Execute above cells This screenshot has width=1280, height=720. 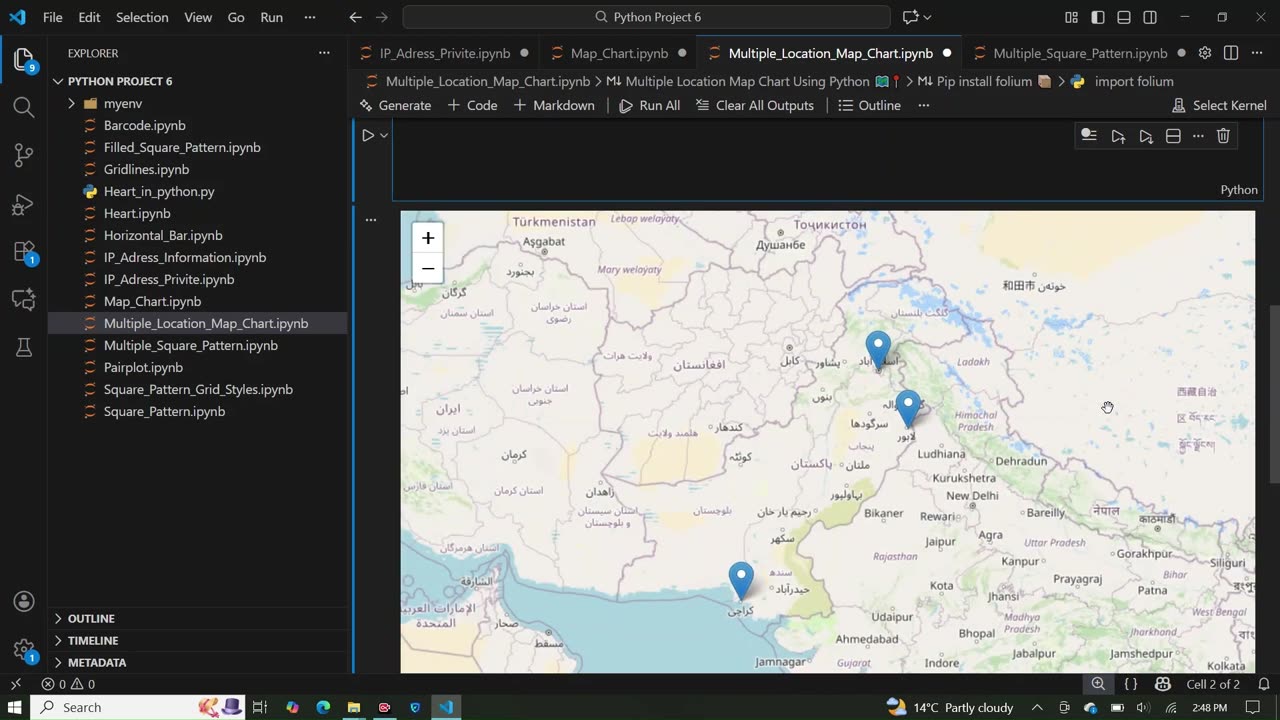coord(1118,136)
